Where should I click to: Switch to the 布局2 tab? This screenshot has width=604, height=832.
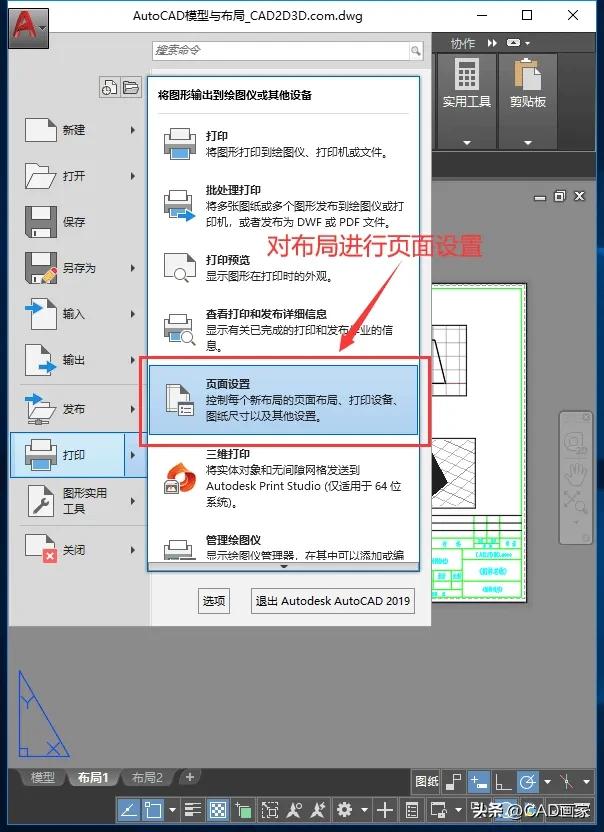(147, 777)
